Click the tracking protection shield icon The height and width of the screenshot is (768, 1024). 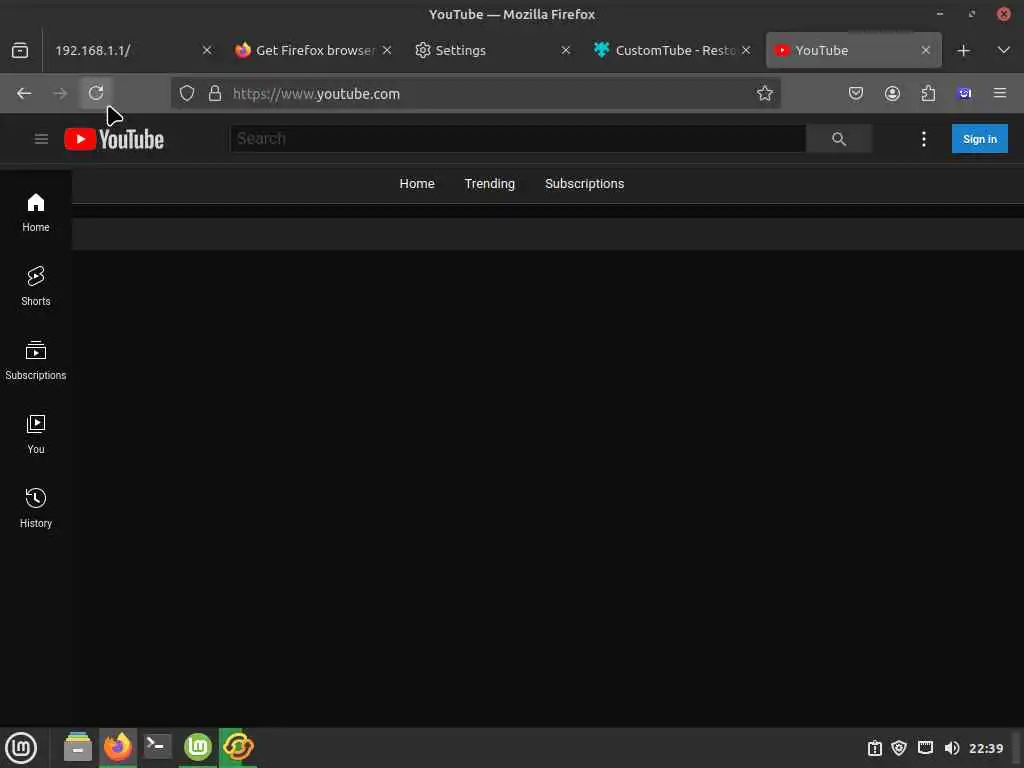(187, 93)
